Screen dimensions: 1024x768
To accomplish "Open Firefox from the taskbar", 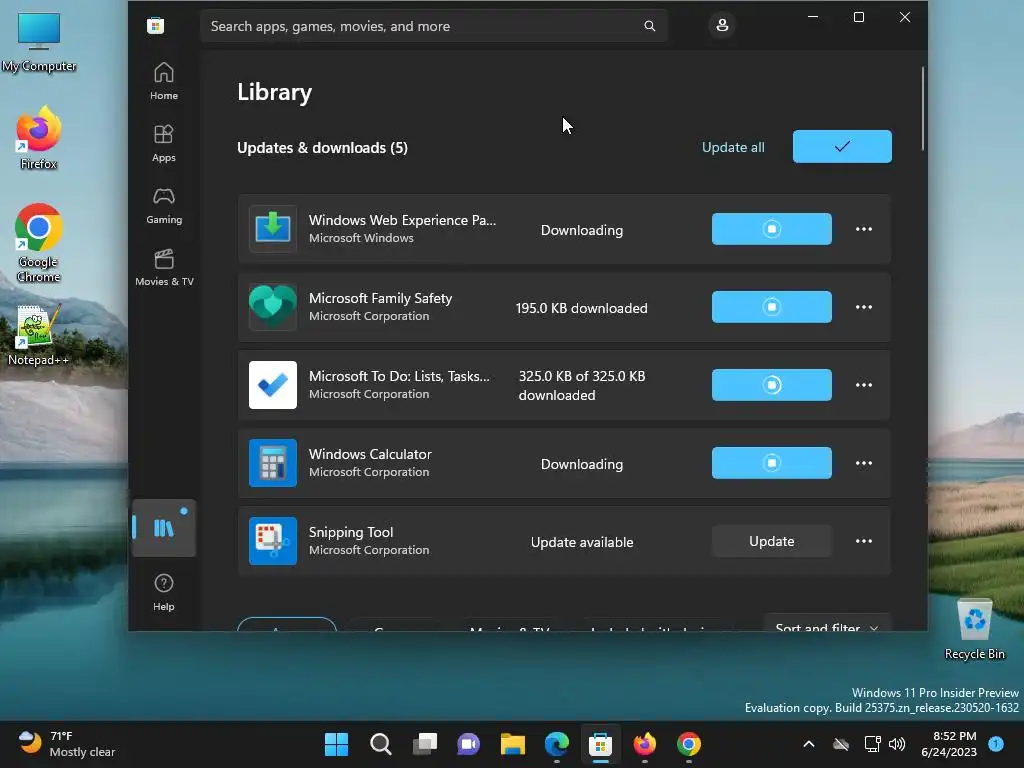I will coord(645,744).
